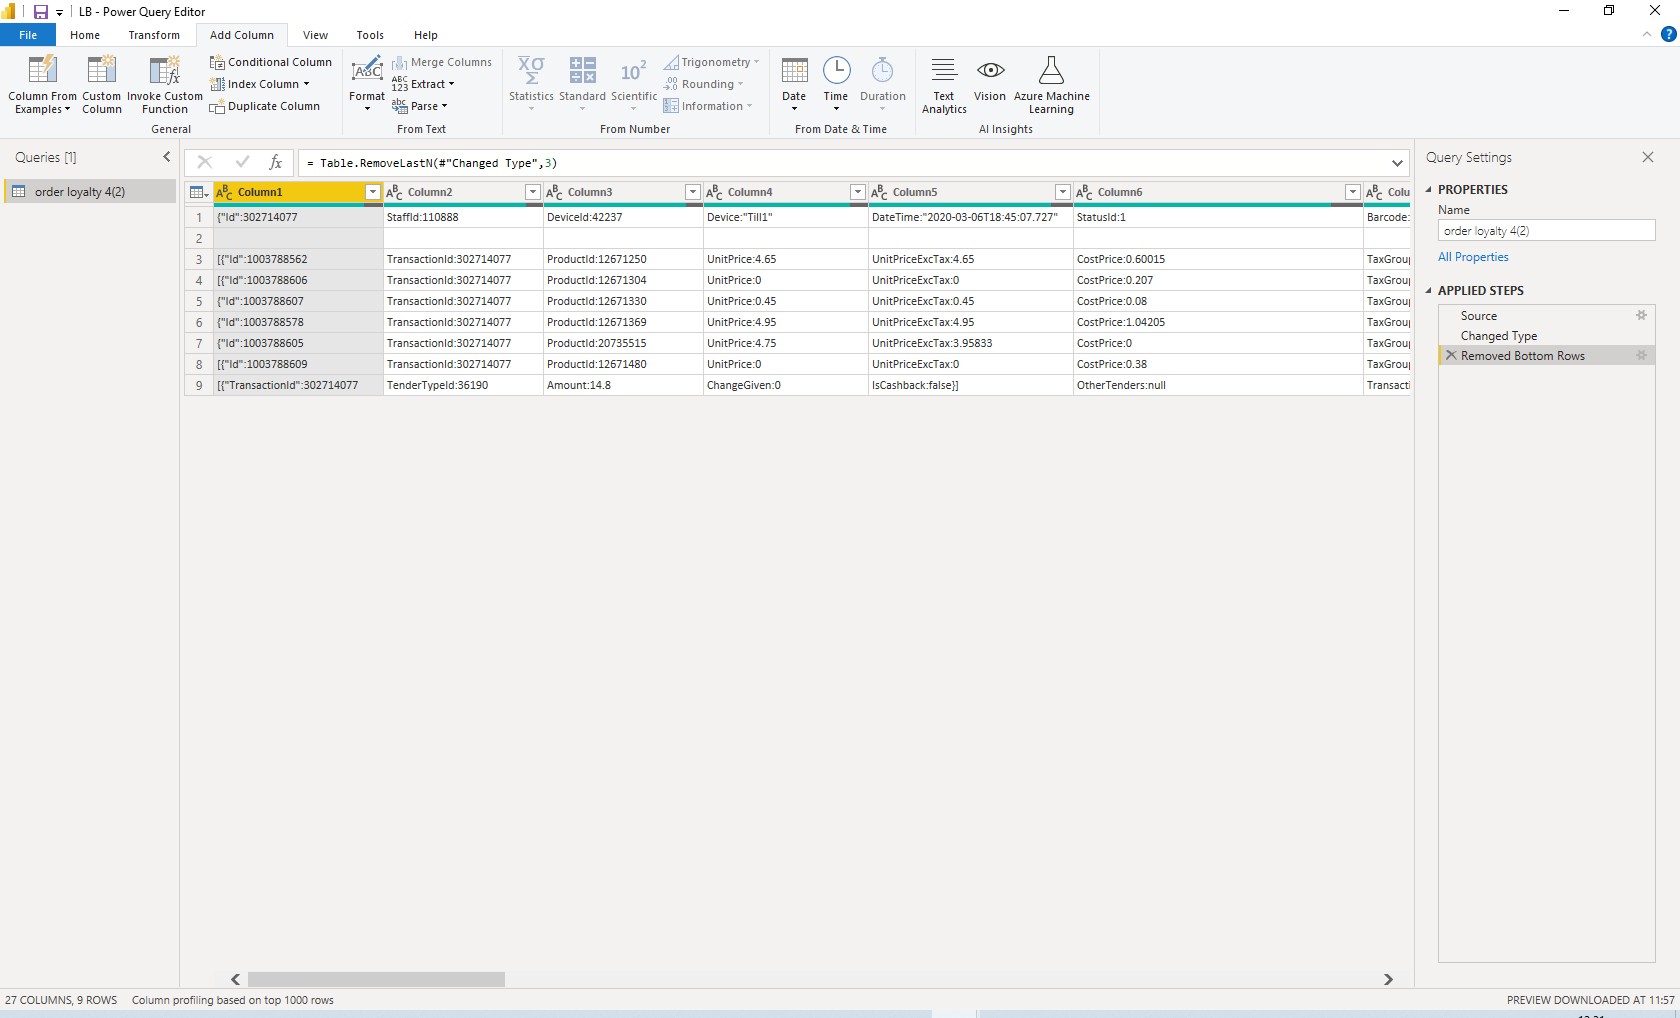
Task: Switch to the Home tab
Action: click(85, 35)
